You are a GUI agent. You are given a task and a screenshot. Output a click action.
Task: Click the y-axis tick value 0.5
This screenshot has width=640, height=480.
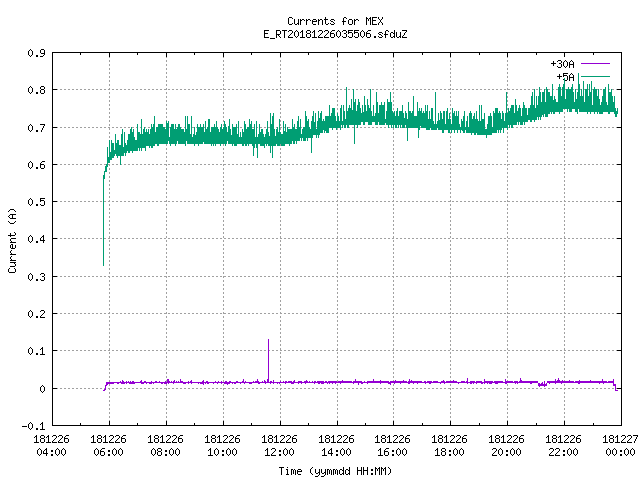[36, 202]
